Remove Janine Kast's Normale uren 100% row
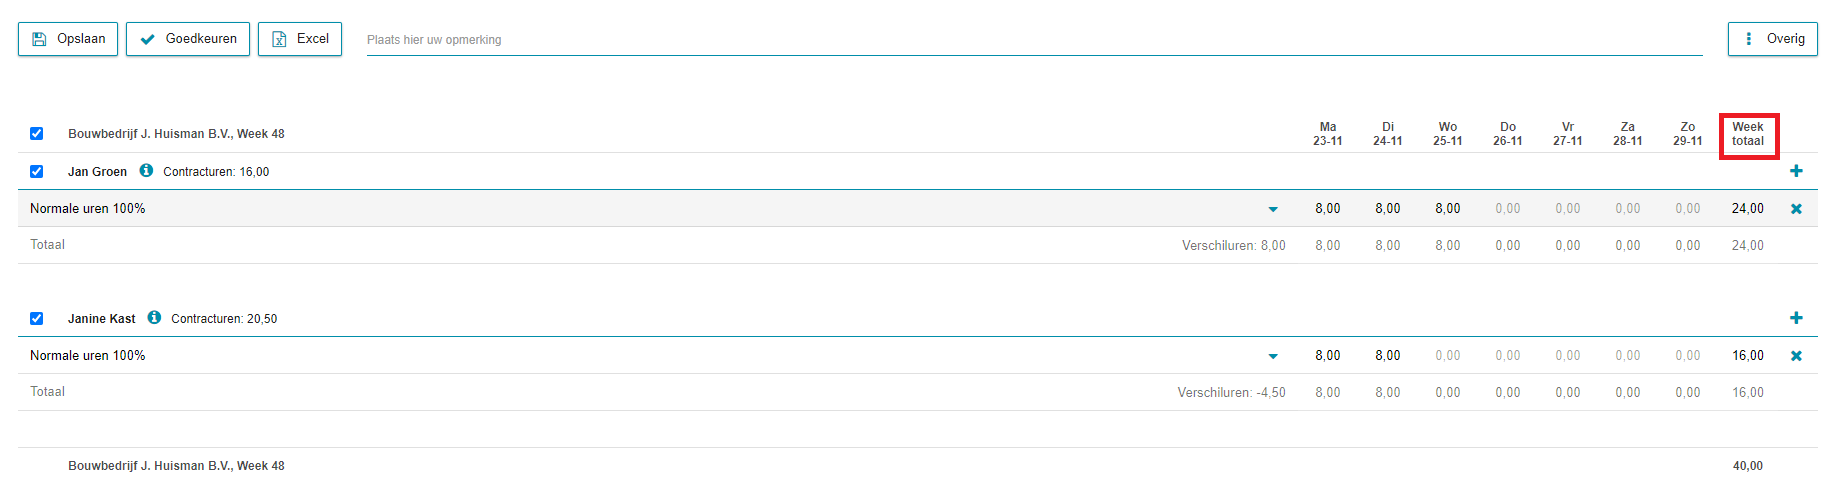Viewport: 1847px width, 494px height. [1796, 356]
